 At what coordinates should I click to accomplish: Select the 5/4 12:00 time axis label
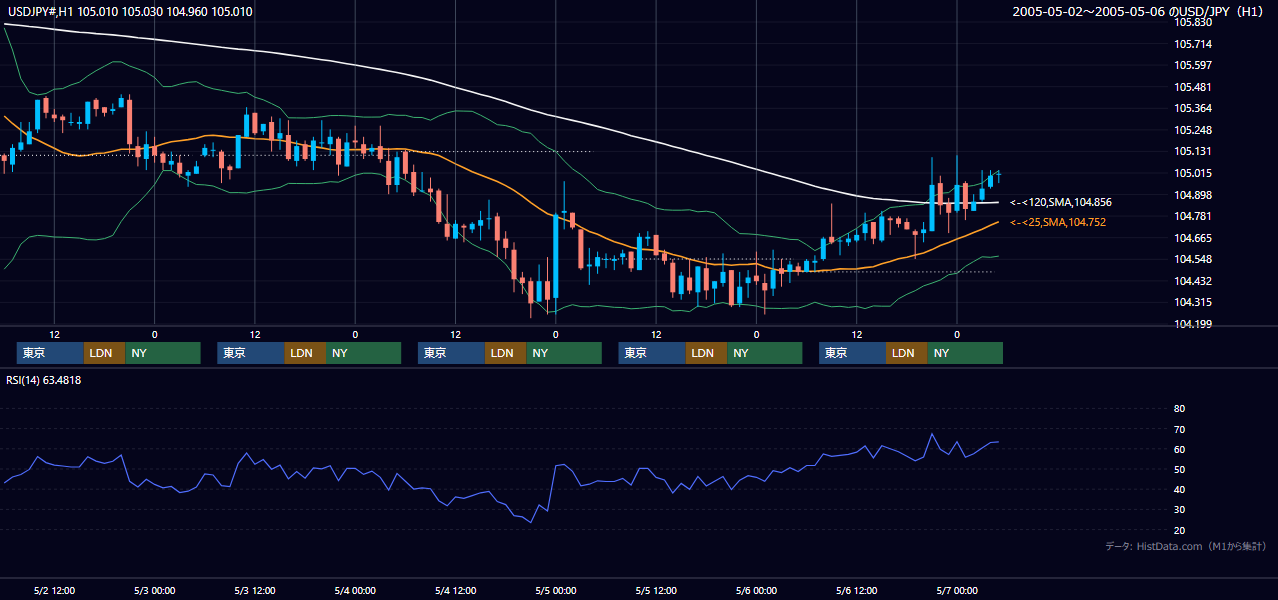(x=456, y=590)
